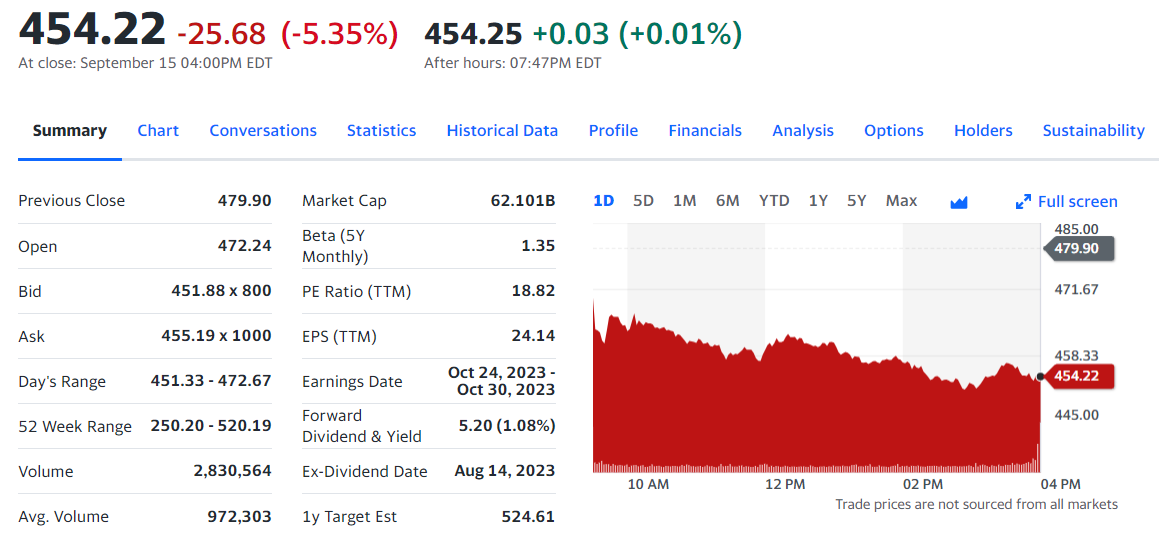Select the 5D chart range
The width and height of the screenshot is (1159, 552).
(643, 201)
